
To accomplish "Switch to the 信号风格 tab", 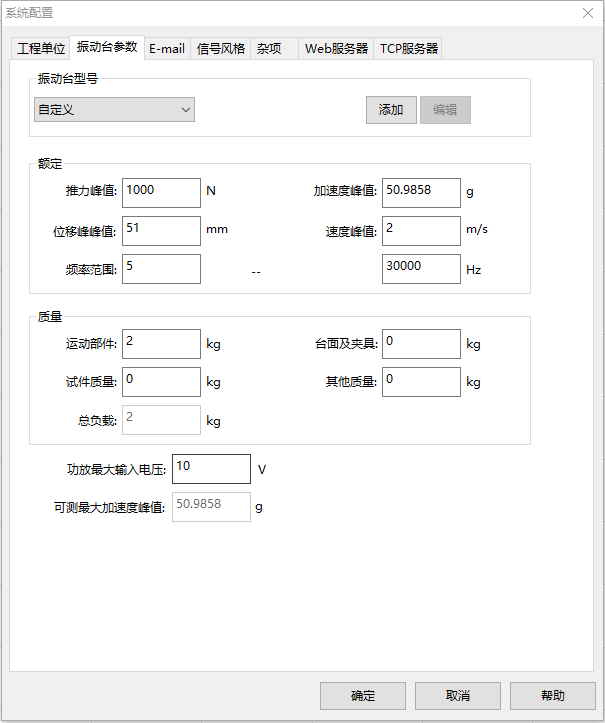I will coord(220,48).
